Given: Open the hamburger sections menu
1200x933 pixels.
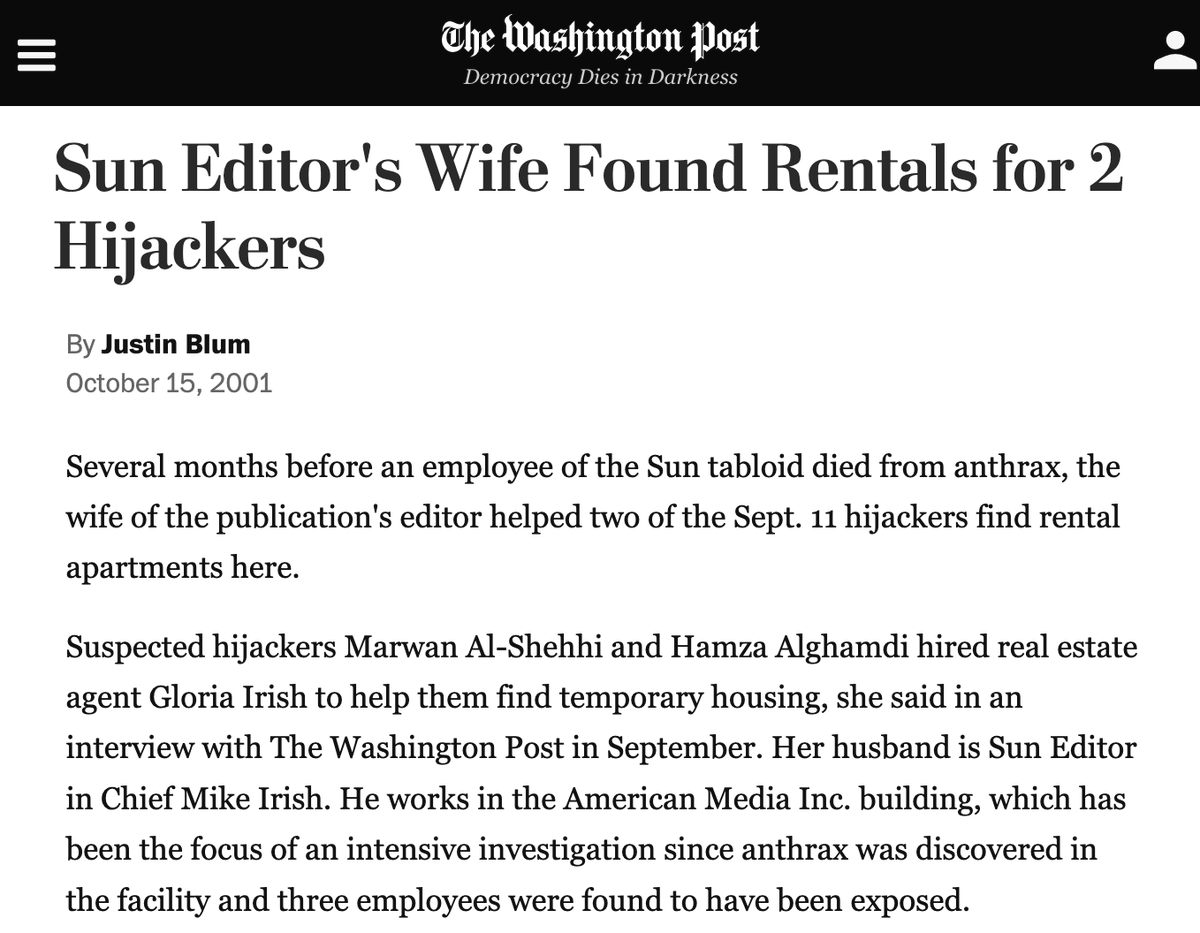Looking at the screenshot, I should [38, 51].
